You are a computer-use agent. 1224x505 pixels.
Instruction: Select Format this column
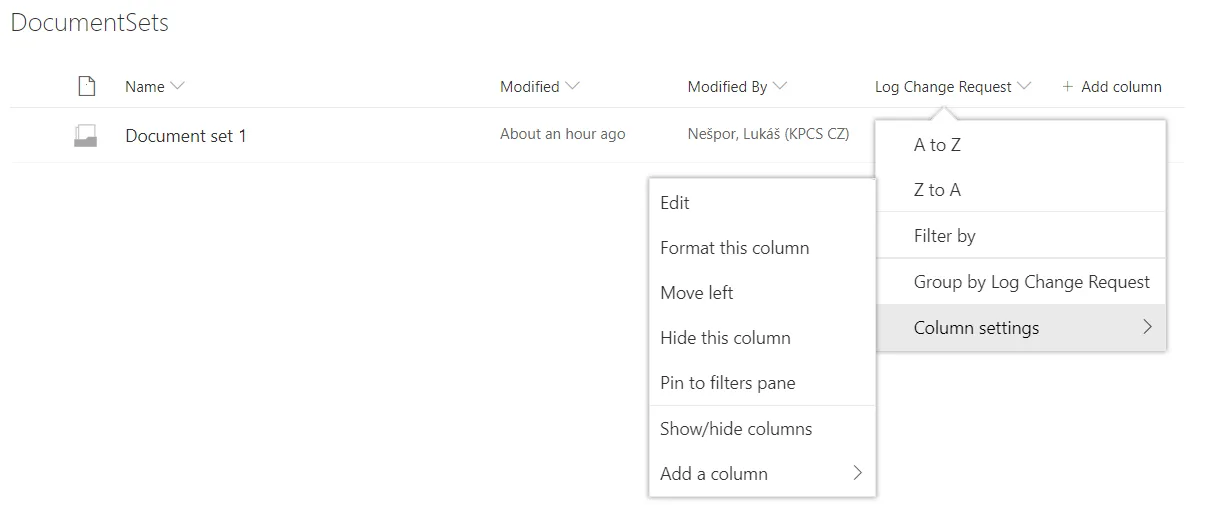(734, 248)
